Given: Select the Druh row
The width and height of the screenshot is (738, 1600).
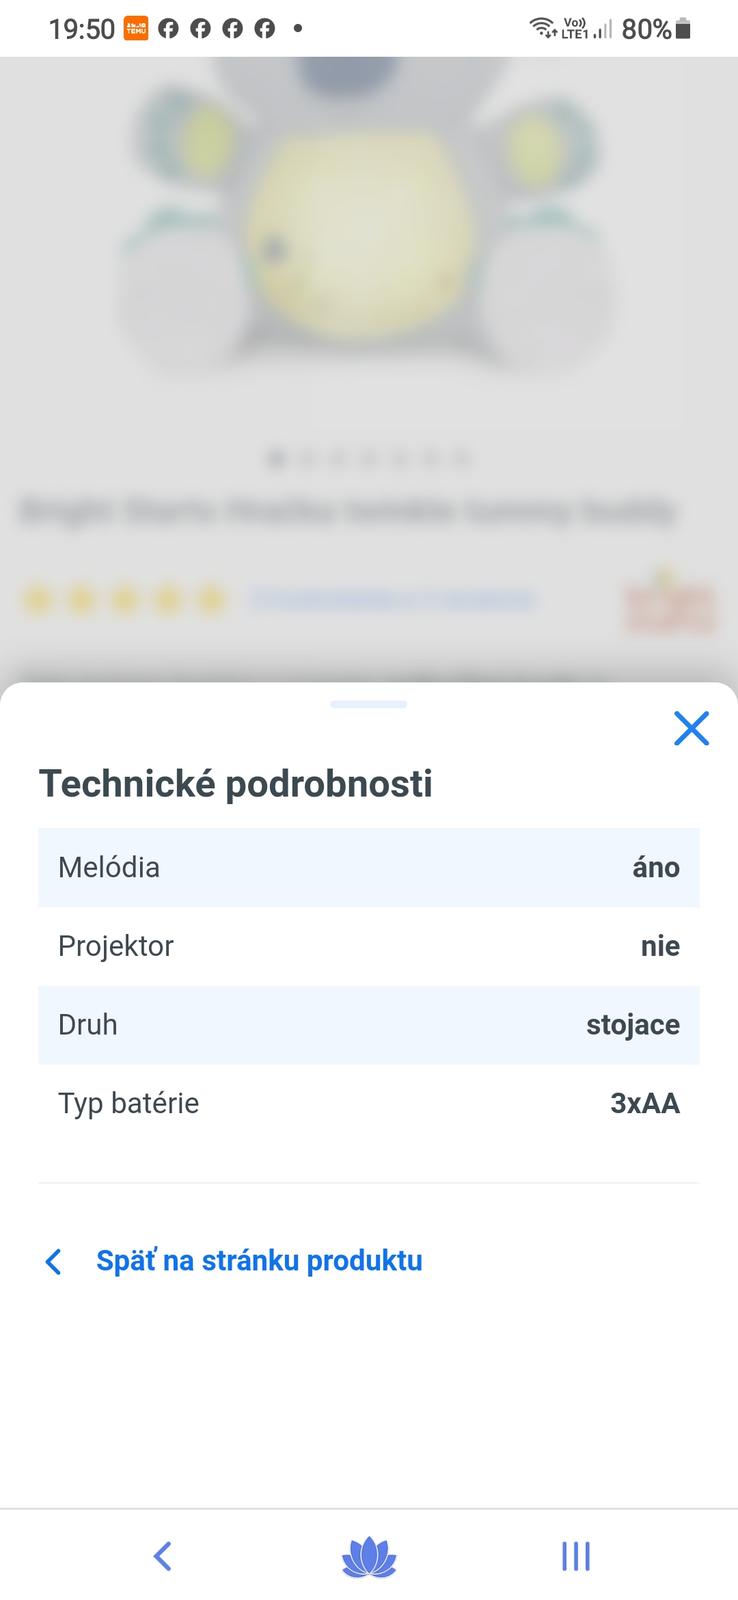Looking at the screenshot, I should [368, 1025].
